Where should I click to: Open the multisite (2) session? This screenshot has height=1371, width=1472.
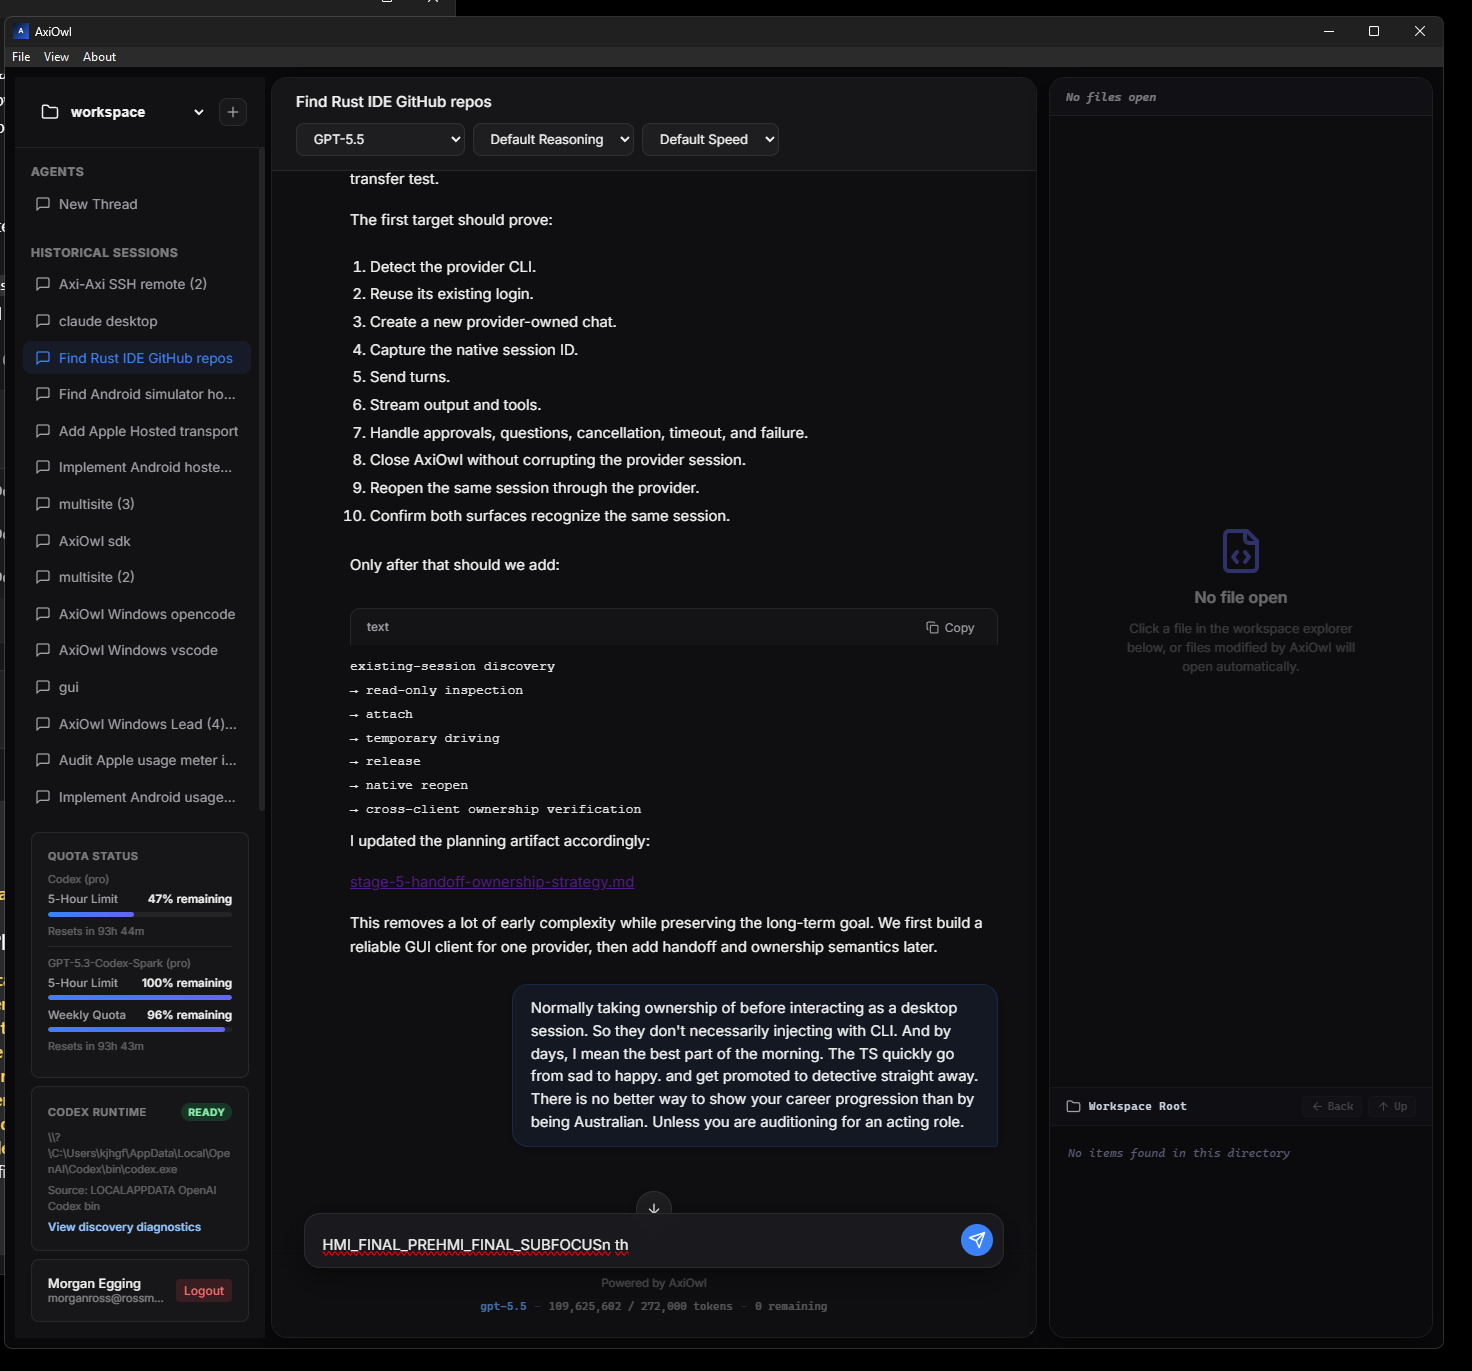pyautogui.click(x=137, y=577)
